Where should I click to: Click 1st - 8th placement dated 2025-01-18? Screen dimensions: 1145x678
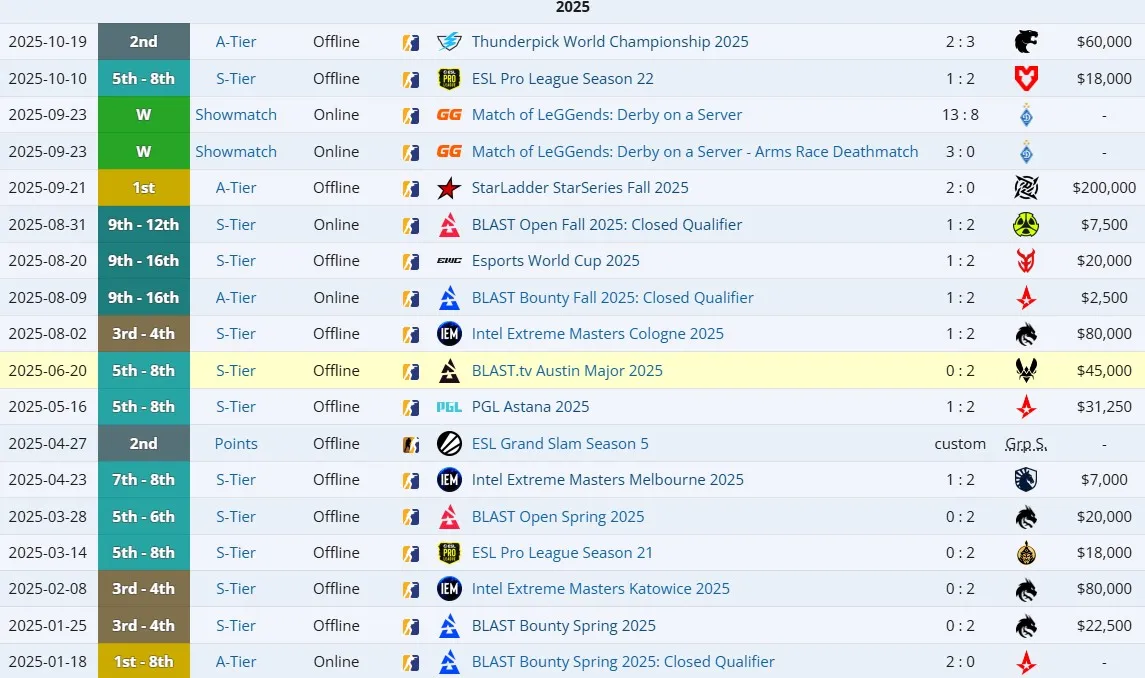coord(144,661)
